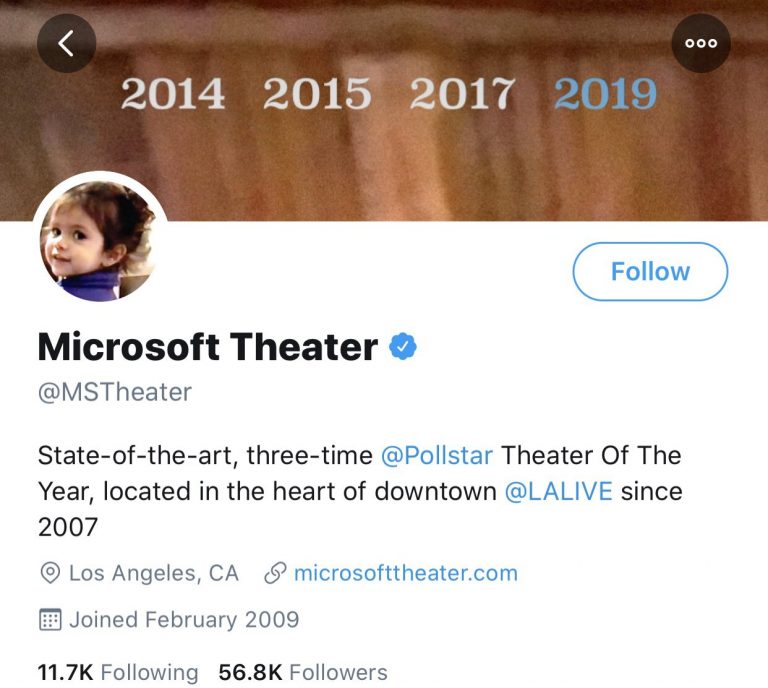Click the 2017 year in header banner
The width and height of the screenshot is (768, 688).
coord(461,95)
